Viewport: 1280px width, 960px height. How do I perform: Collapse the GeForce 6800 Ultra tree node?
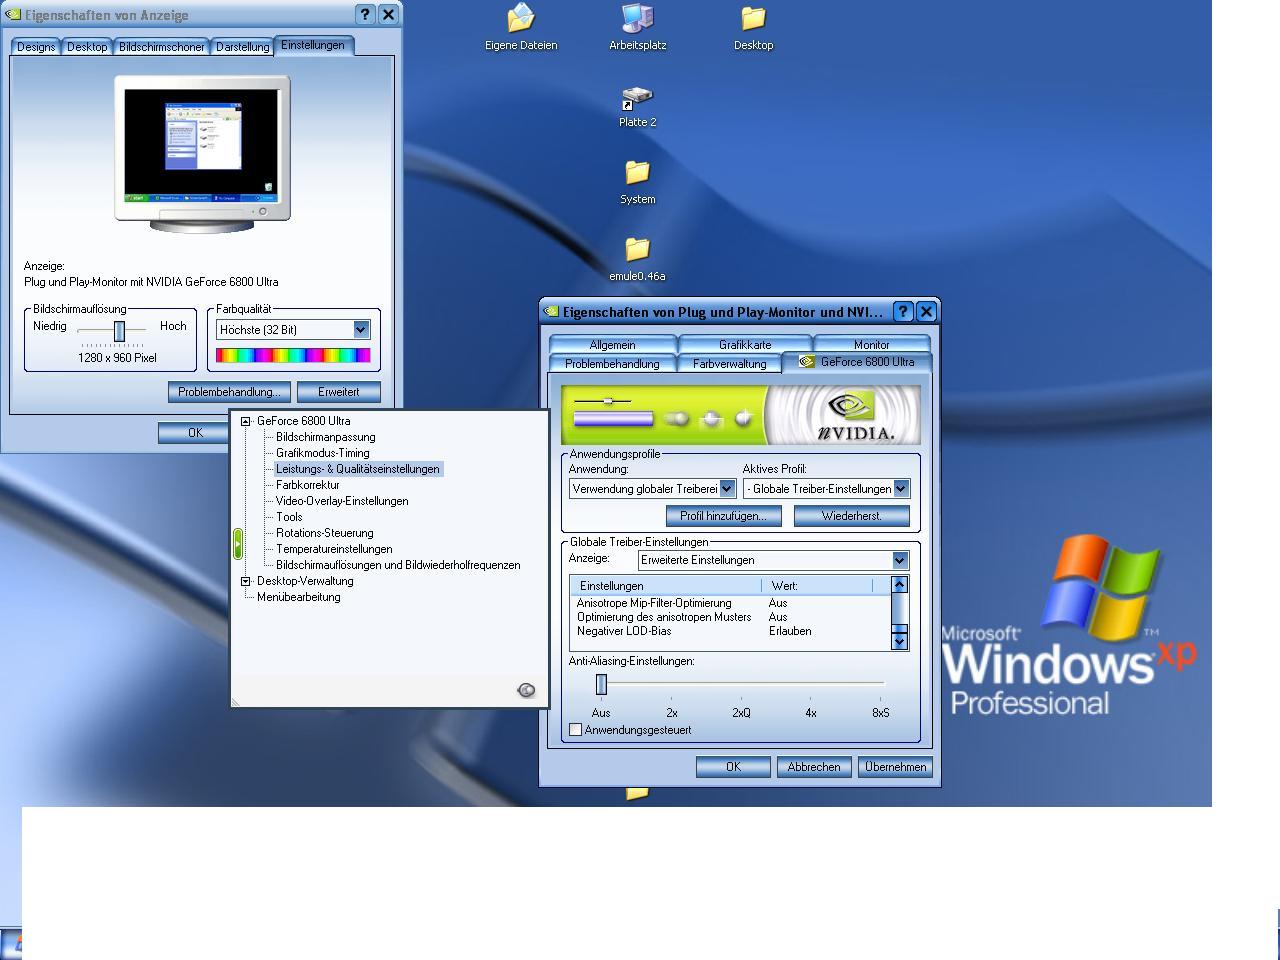tap(246, 421)
